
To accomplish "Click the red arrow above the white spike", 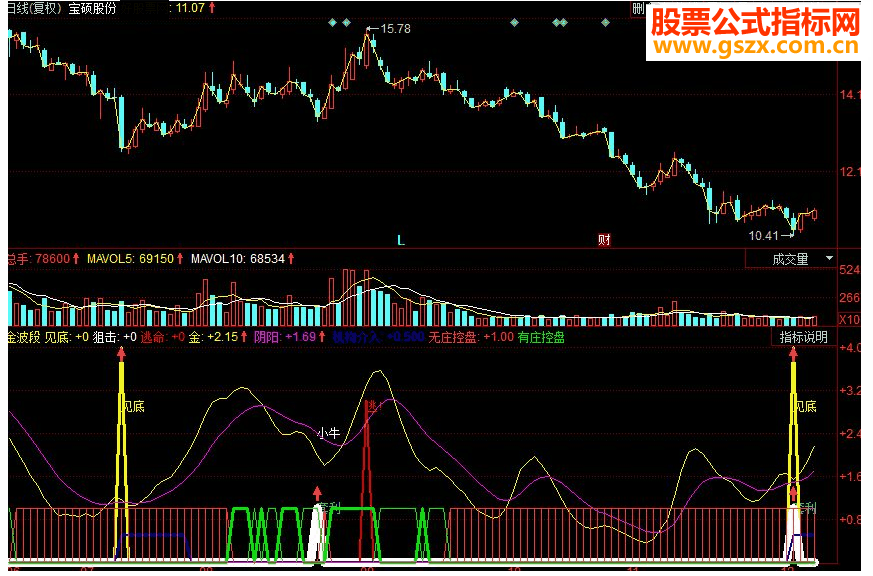I will pyautogui.click(x=317, y=493).
